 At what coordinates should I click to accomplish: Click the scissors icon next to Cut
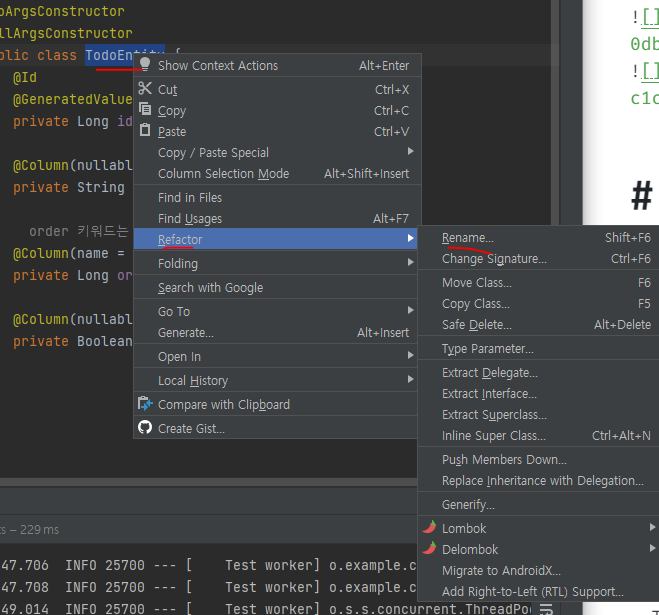pos(145,89)
